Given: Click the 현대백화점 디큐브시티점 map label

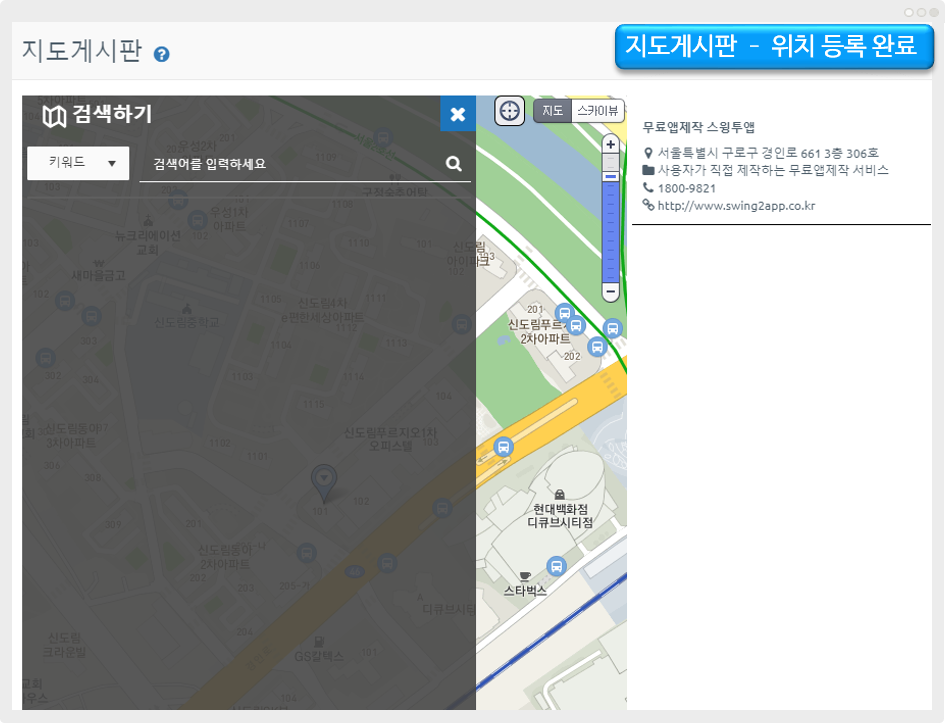Looking at the screenshot, I should click(560, 515).
